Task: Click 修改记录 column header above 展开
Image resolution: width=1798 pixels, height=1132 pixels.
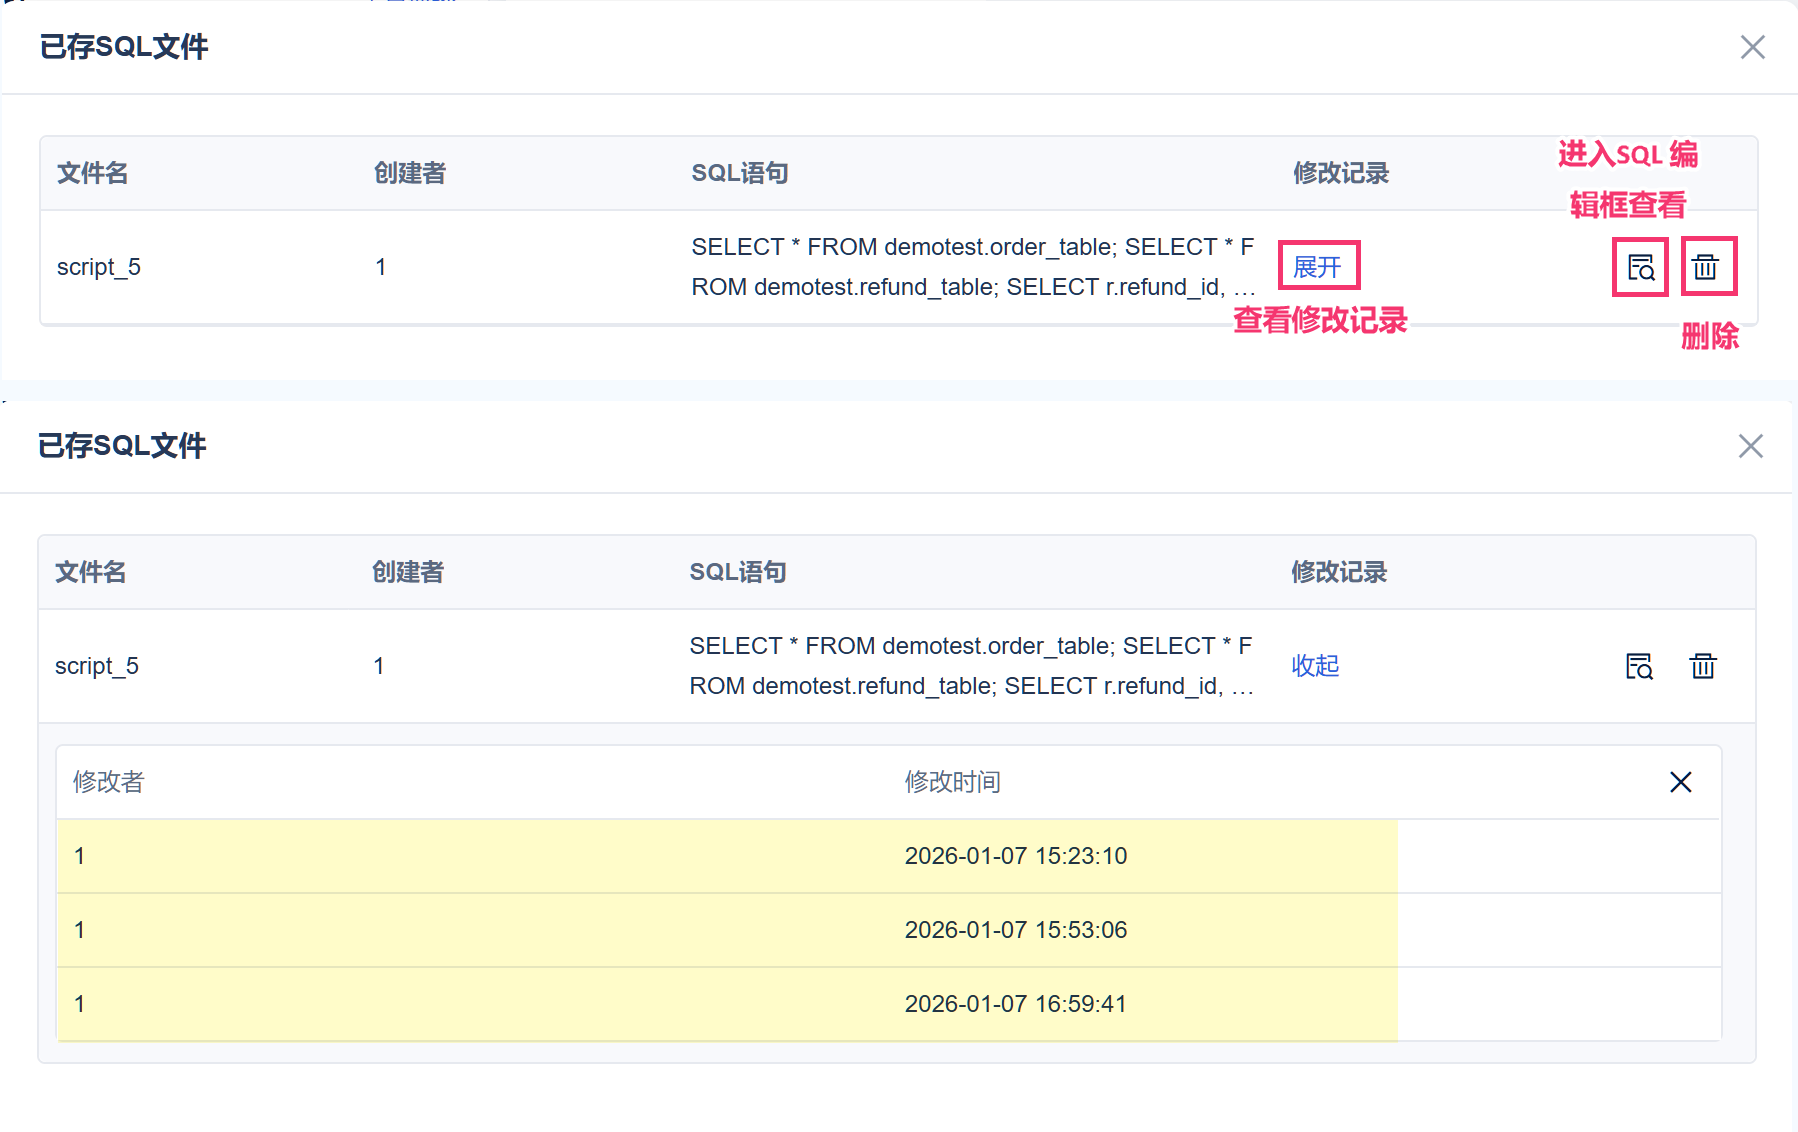Action: tap(1341, 173)
